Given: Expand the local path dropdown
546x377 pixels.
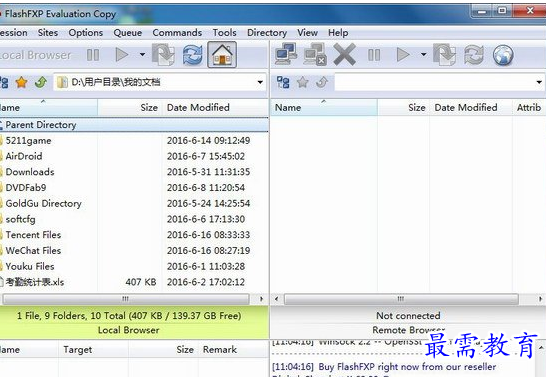Looking at the screenshot, I should click(260, 83).
